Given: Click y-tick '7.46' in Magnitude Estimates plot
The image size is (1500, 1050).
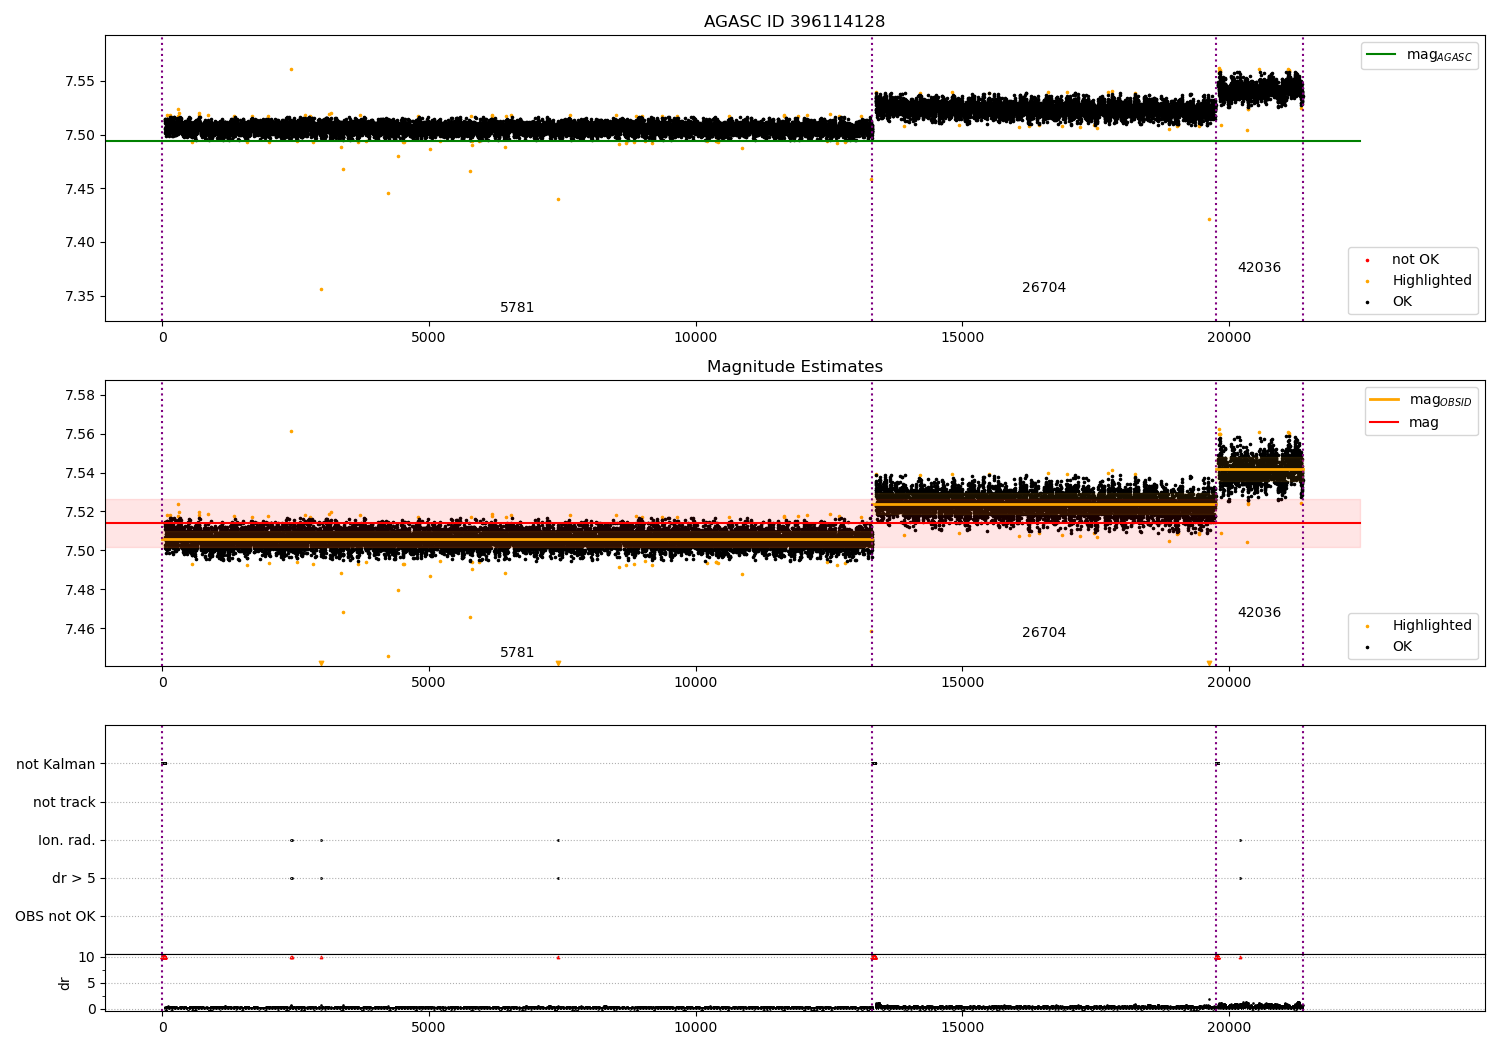Looking at the screenshot, I should click(x=80, y=630).
